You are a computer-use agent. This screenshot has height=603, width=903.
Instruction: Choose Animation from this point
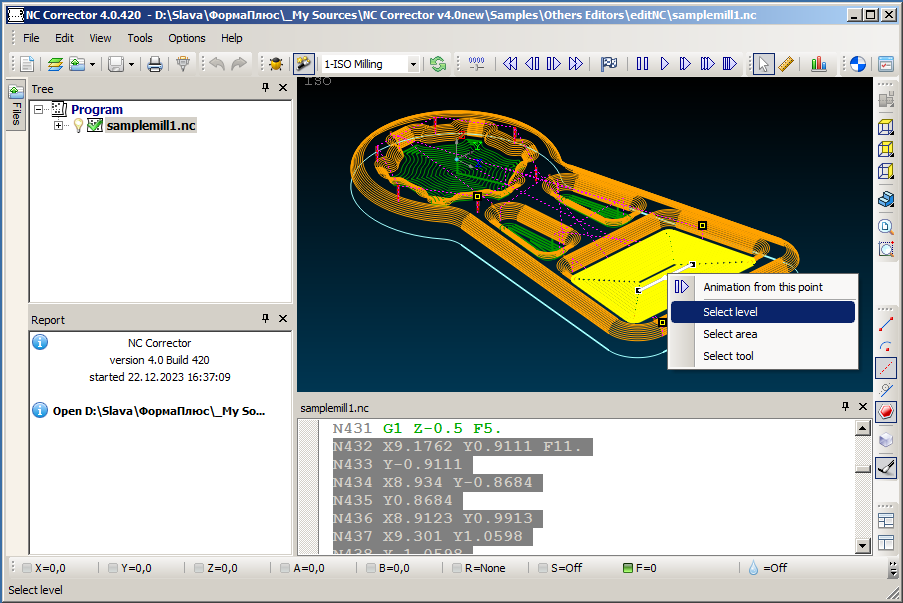[763, 287]
